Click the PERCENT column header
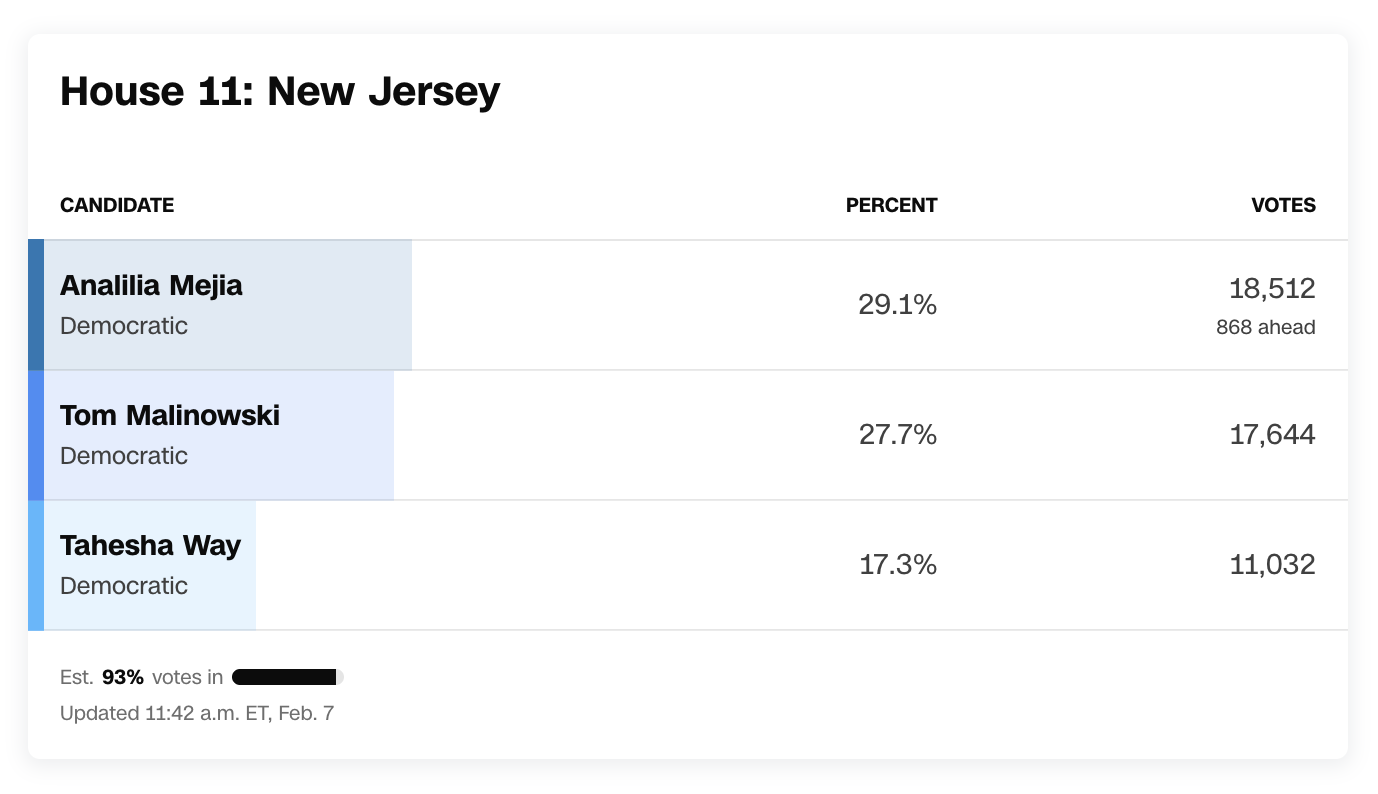 click(891, 205)
